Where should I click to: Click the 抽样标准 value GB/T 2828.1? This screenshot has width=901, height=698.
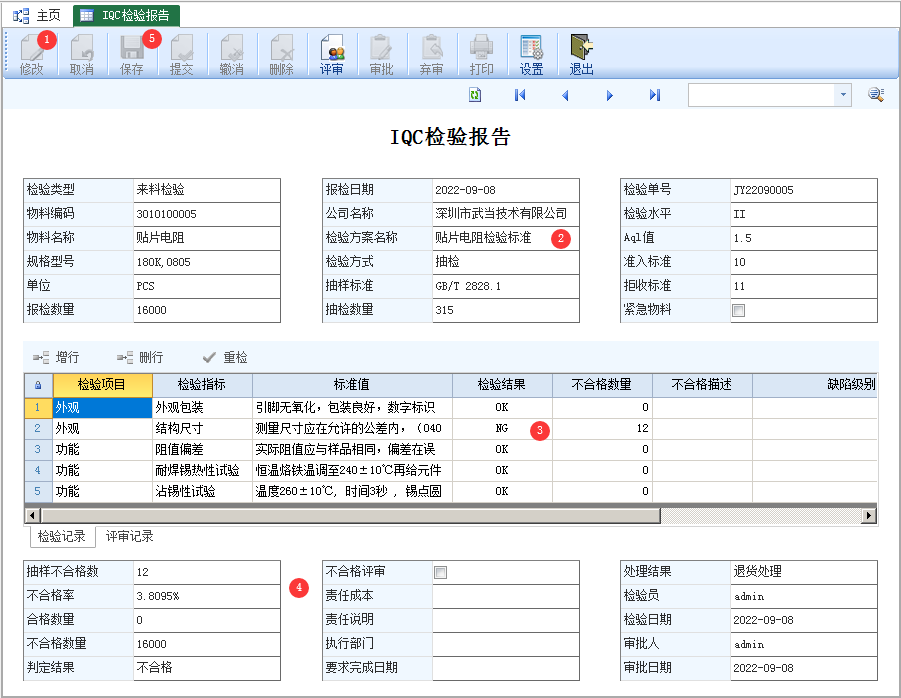(x=506, y=286)
